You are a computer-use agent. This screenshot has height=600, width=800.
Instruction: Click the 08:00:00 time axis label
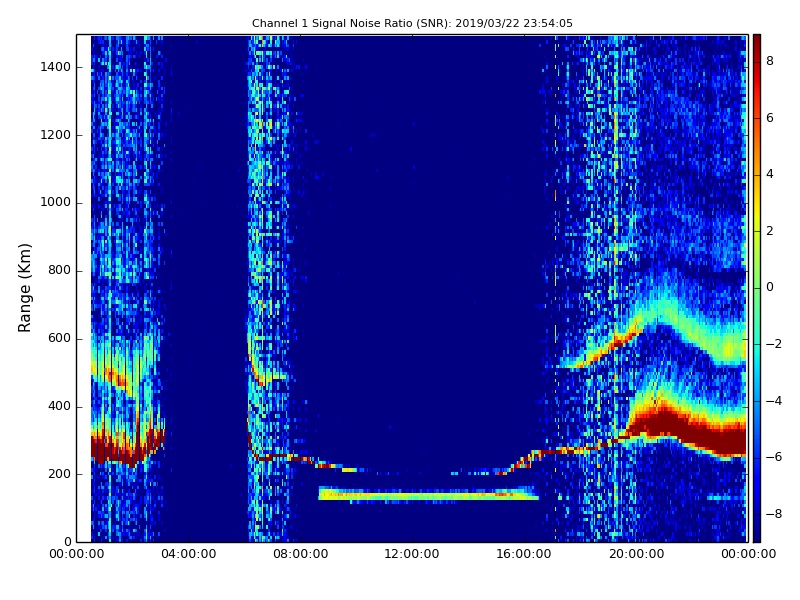[301, 554]
